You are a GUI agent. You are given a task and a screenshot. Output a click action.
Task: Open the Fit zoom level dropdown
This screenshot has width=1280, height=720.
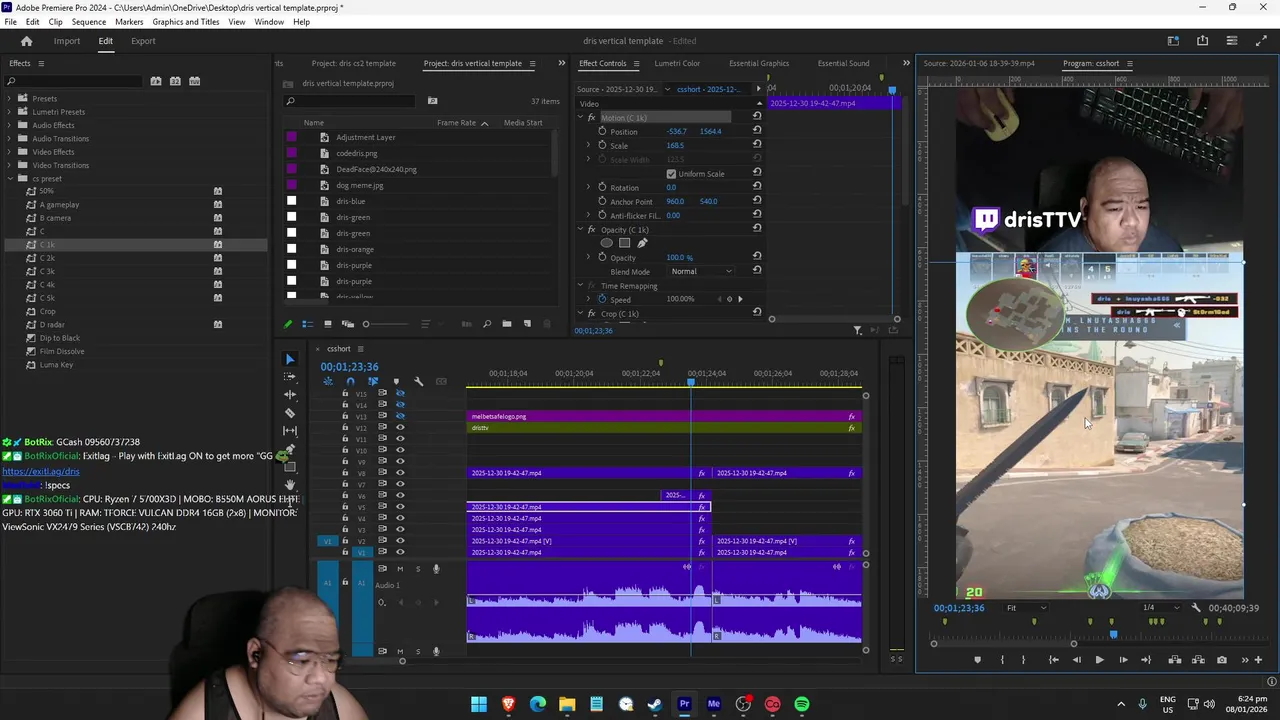click(1026, 608)
